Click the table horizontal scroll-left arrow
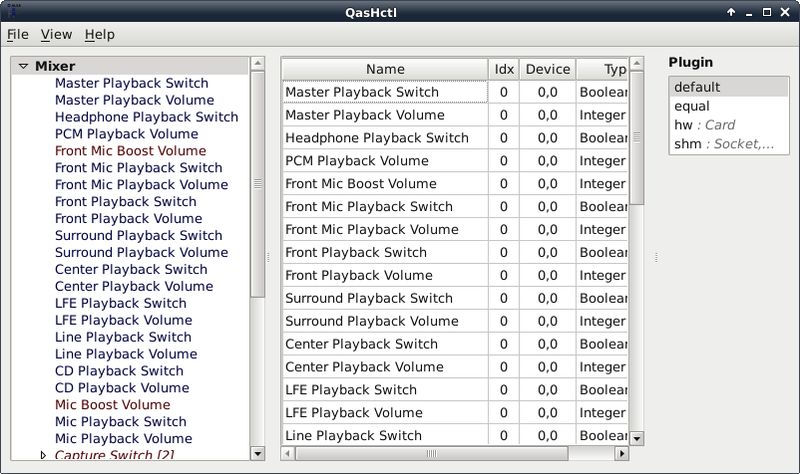Image resolution: width=800 pixels, height=474 pixels. (288, 453)
